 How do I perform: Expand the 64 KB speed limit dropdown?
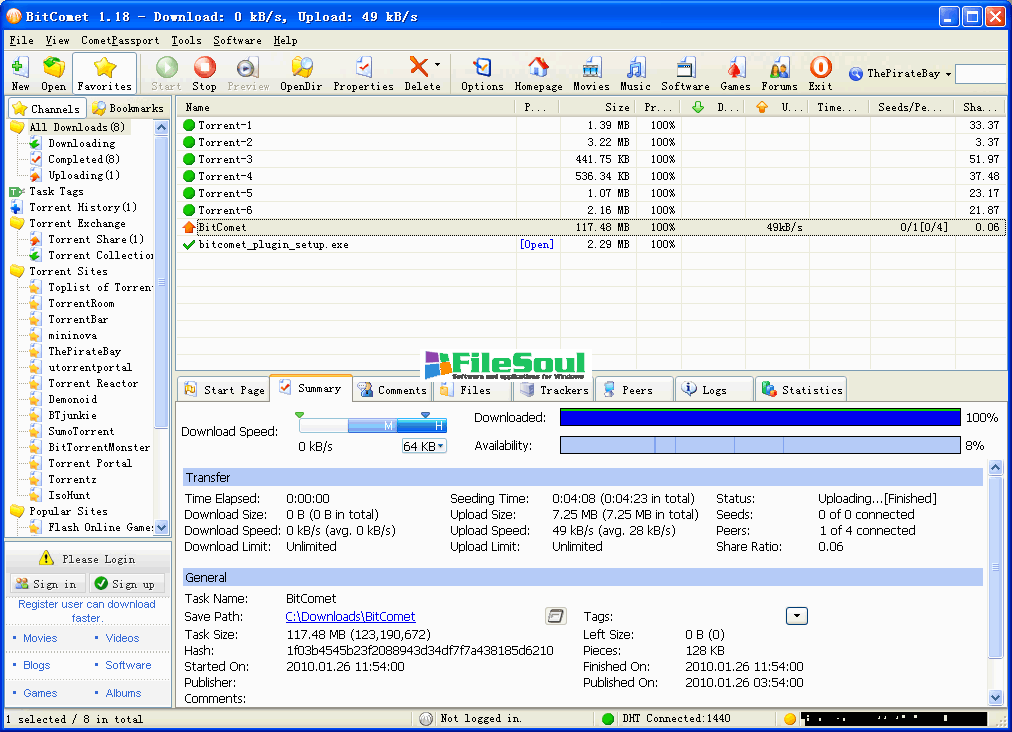pos(441,446)
